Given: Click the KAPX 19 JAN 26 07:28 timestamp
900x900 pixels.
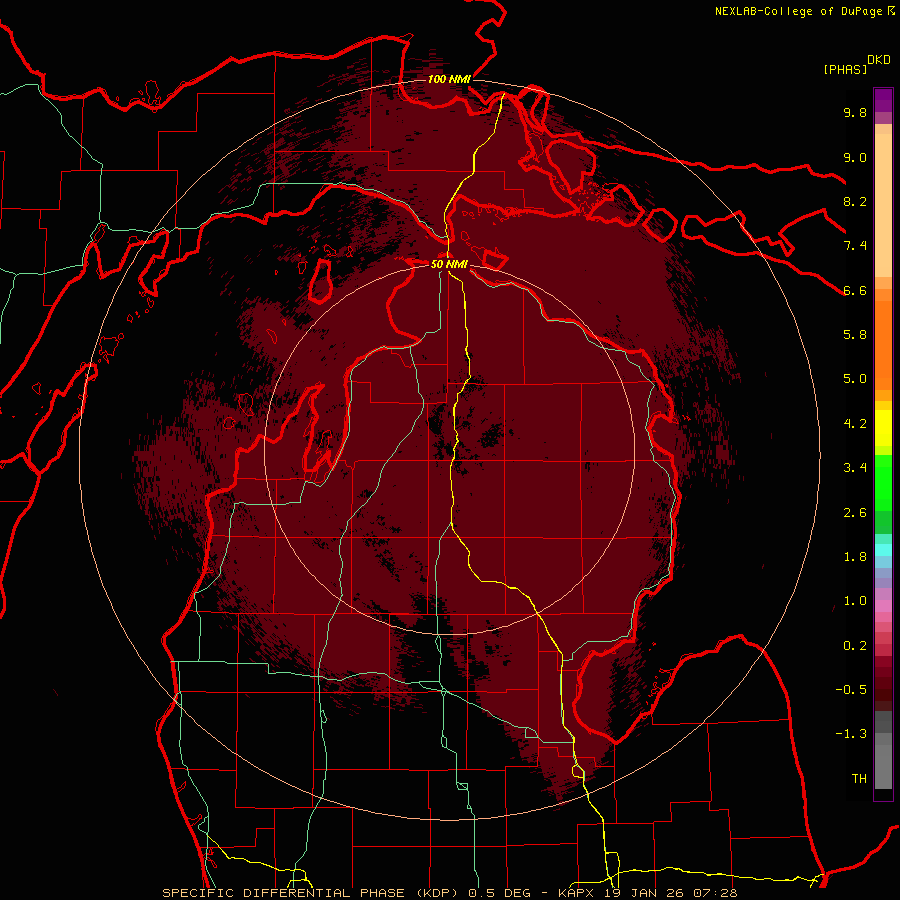Looking at the screenshot, I should click(x=647, y=893).
